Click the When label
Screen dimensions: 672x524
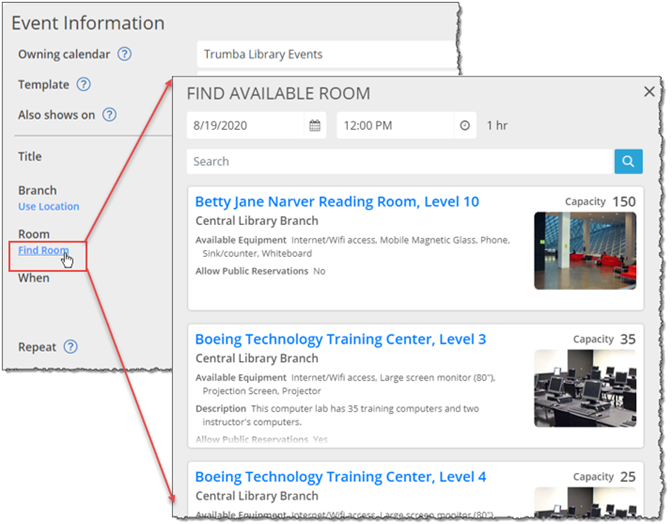click(x=33, y=278)
